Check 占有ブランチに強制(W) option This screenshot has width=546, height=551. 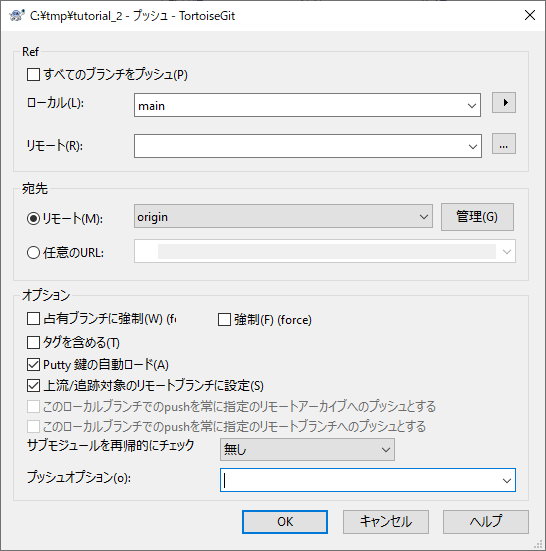(x=33, y=319)
